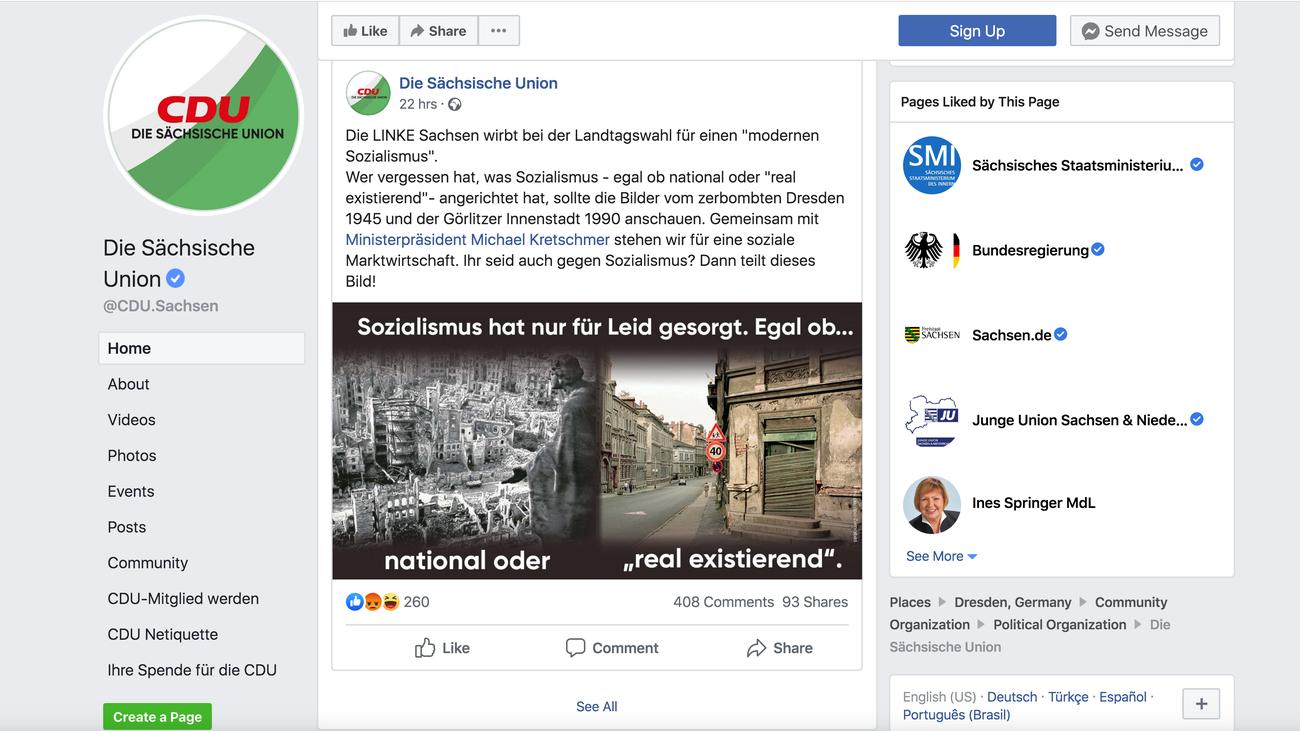This screenshot has height=731, width=1300.
Task: Toggle Like on the post
Action: pyautogui.click(x=442, y=648)
